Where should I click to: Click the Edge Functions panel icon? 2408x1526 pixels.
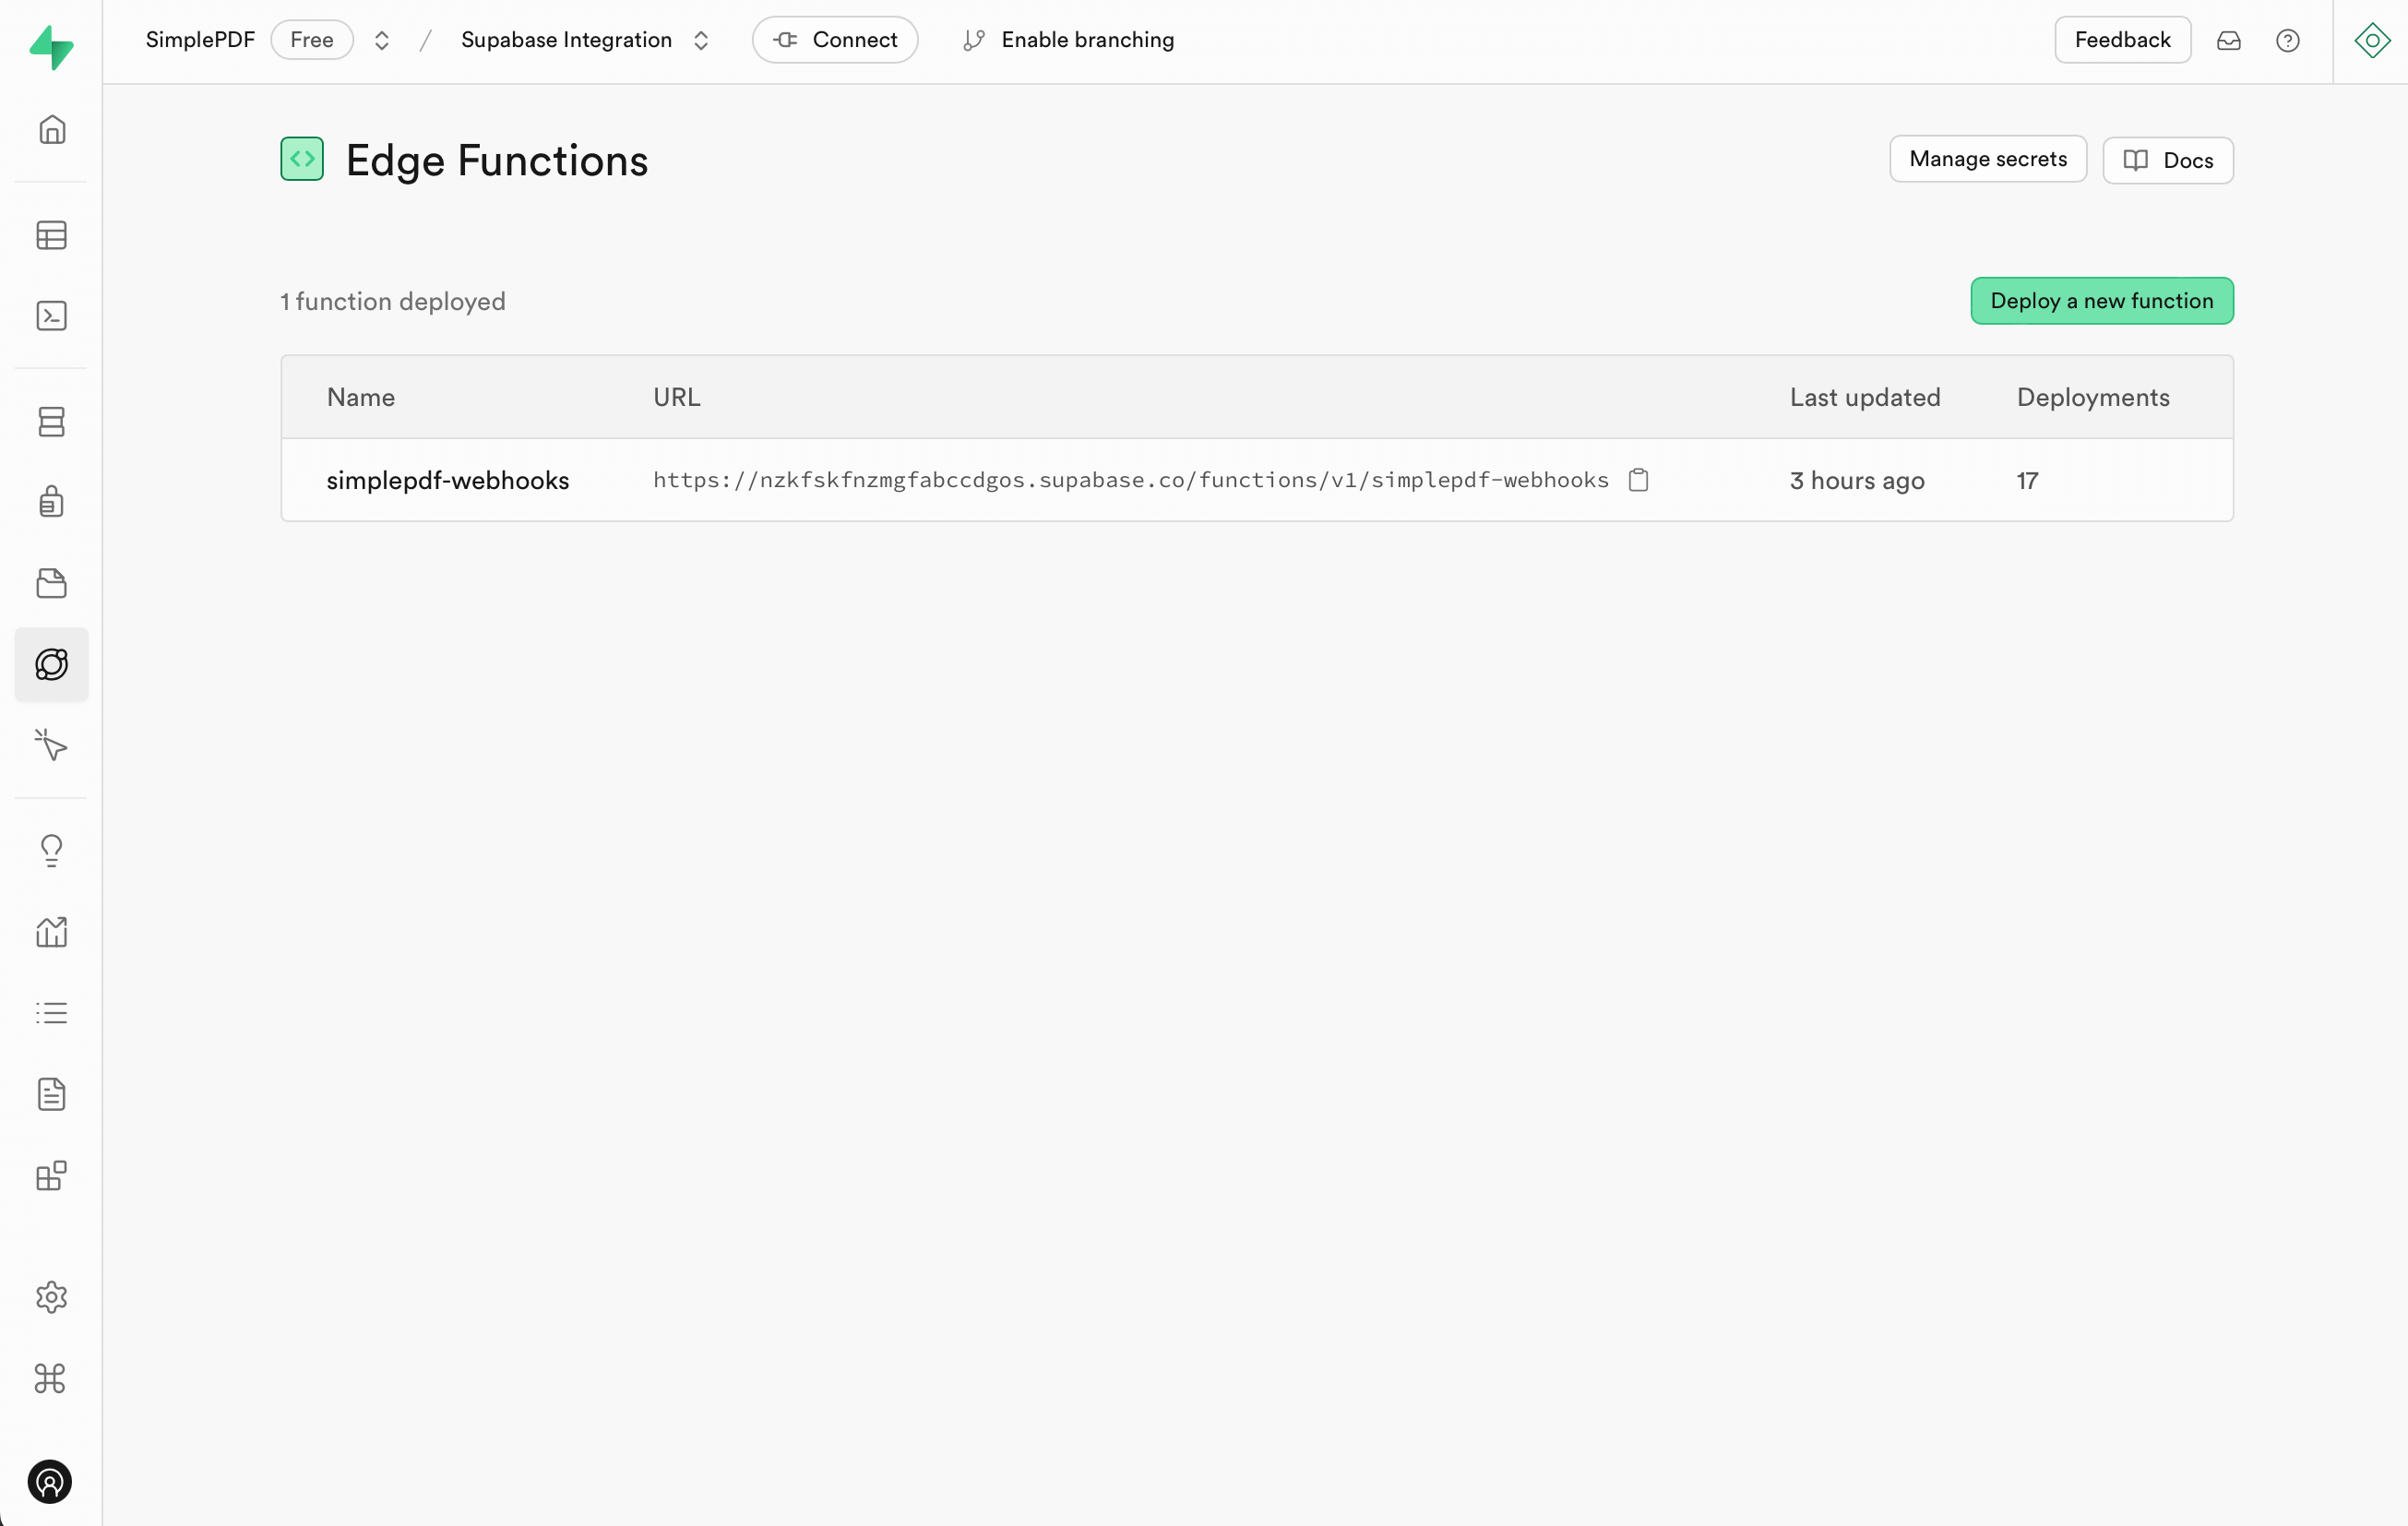51,663
